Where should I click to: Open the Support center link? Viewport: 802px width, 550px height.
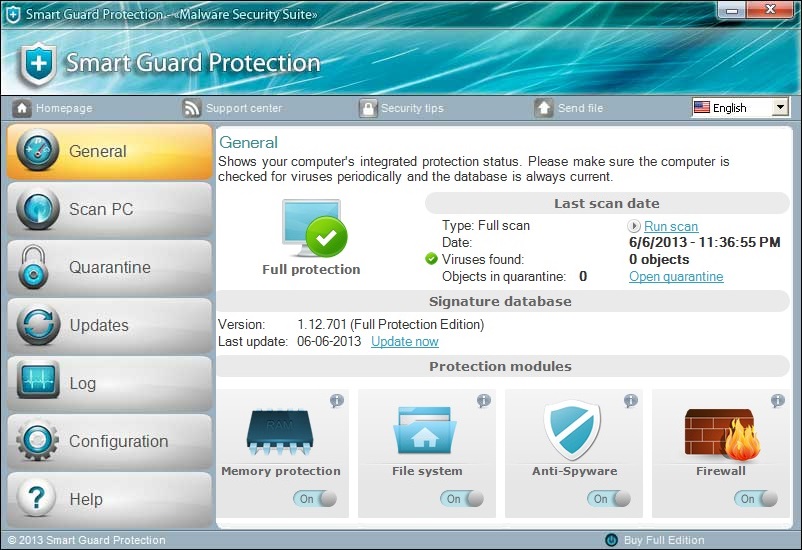pyautogui.click(x=244, y=108)
